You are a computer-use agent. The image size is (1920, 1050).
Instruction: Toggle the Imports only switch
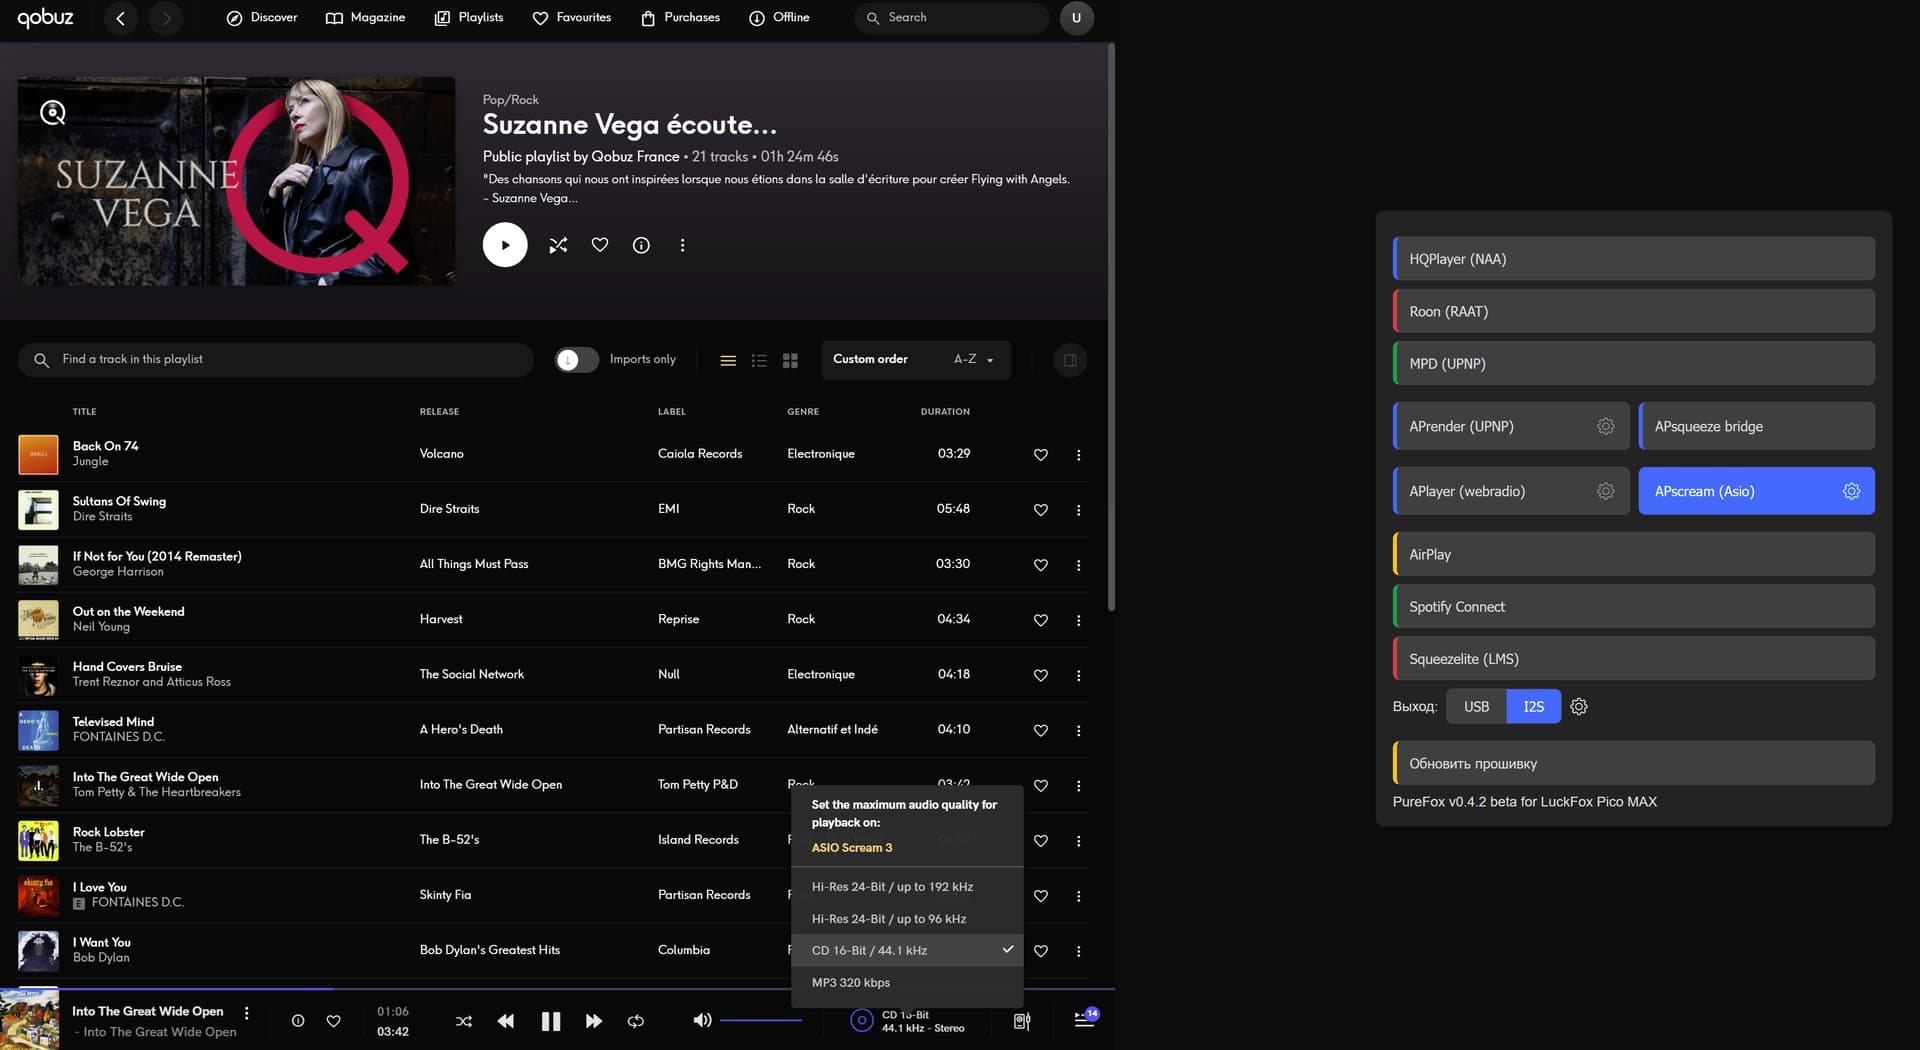click(577, 360)
